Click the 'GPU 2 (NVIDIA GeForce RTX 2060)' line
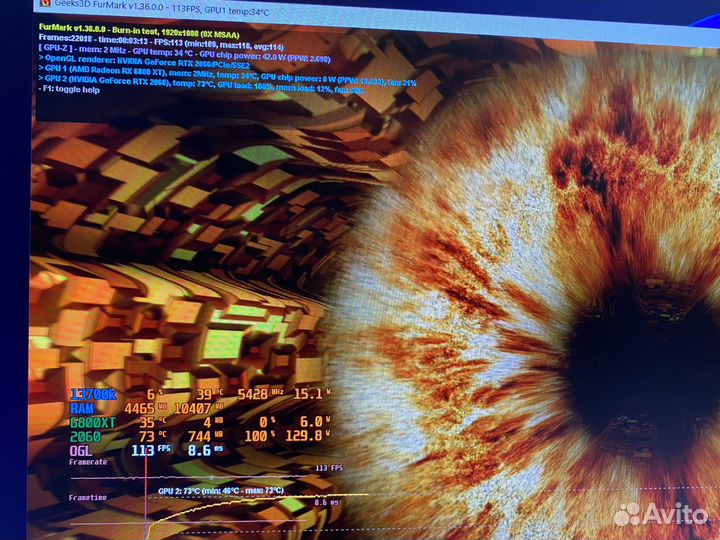This screenshot has width=720, height=540. (201, 84)
